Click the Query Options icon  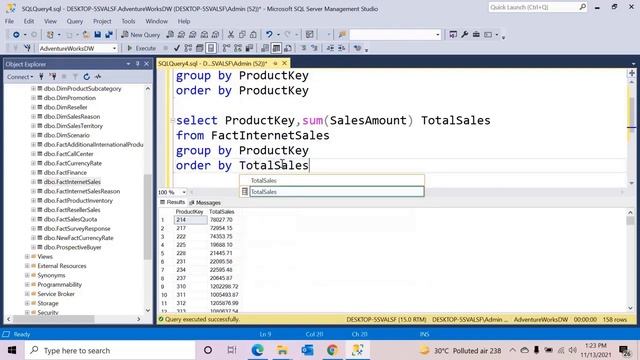pos(200,48)
